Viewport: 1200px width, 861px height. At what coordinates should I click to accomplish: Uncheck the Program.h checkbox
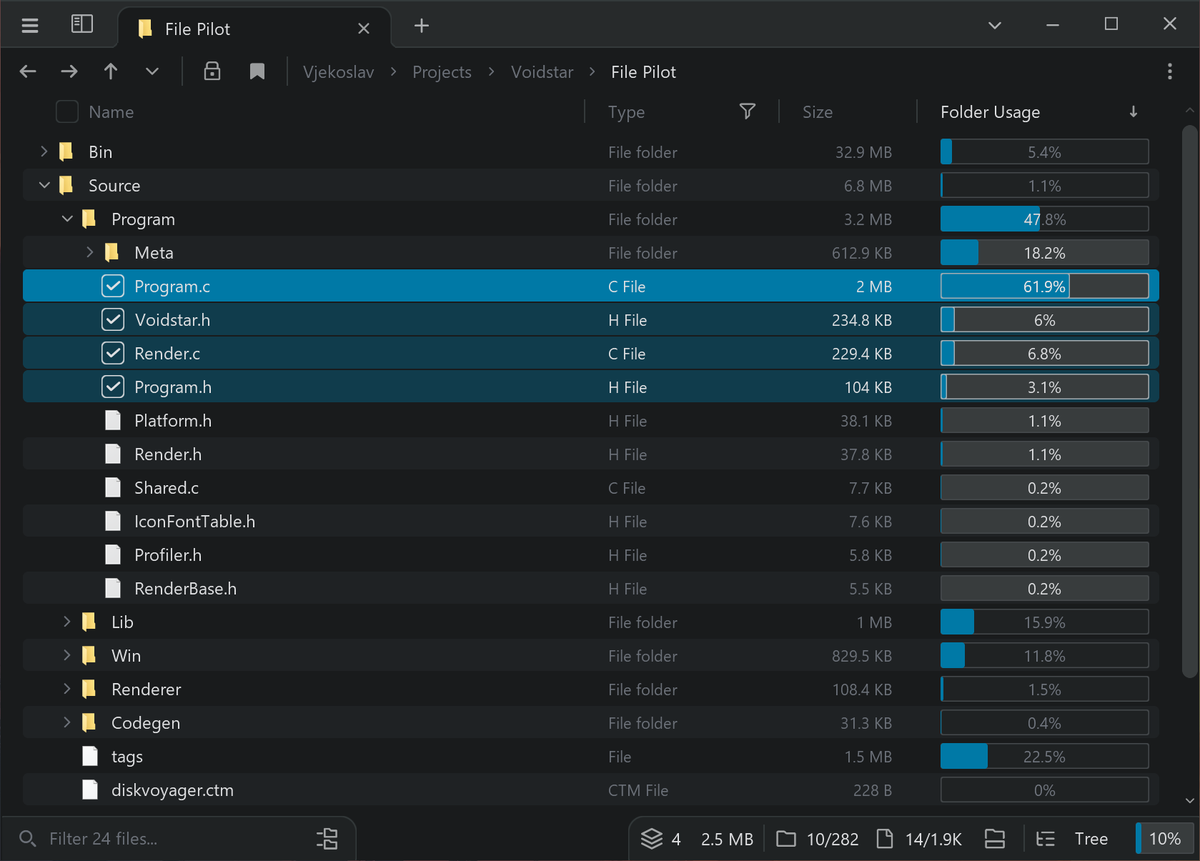coord(113,387)
